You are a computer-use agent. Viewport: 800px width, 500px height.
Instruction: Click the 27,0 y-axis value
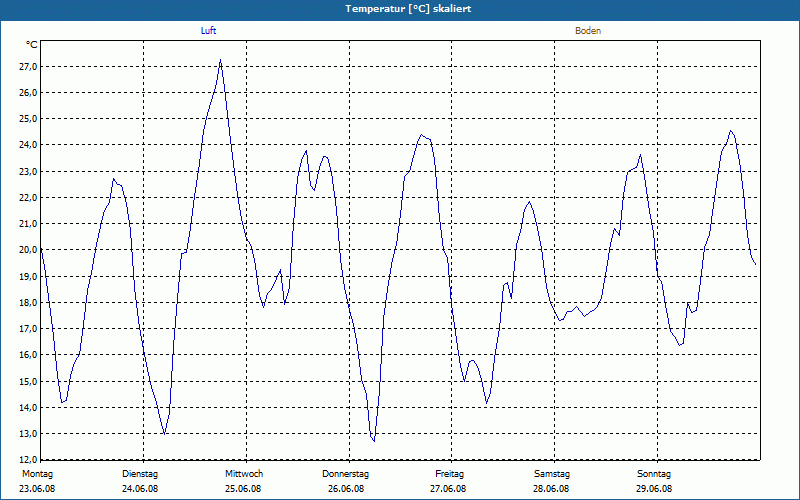point(28,67)
